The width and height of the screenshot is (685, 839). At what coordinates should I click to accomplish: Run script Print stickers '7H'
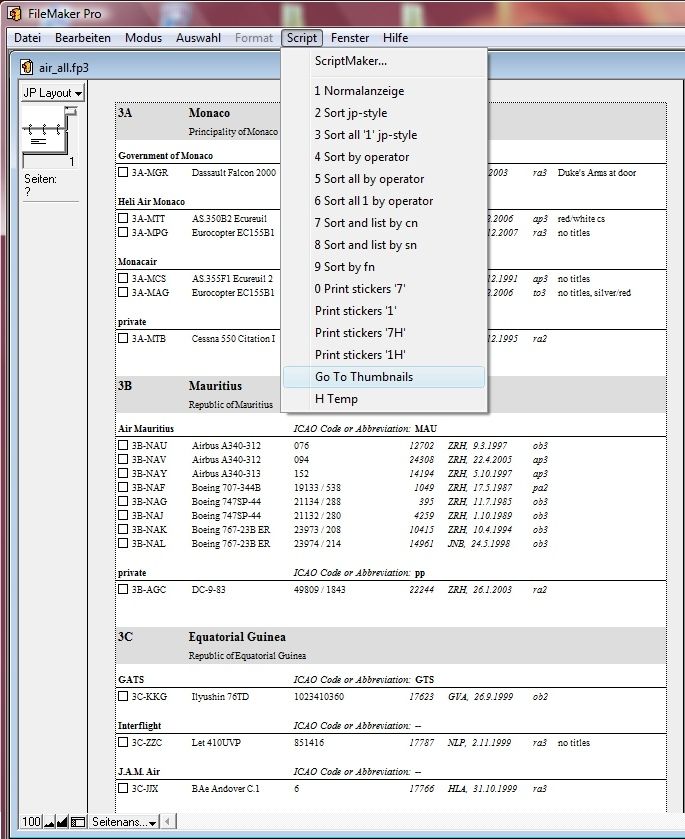click(384, 332)
